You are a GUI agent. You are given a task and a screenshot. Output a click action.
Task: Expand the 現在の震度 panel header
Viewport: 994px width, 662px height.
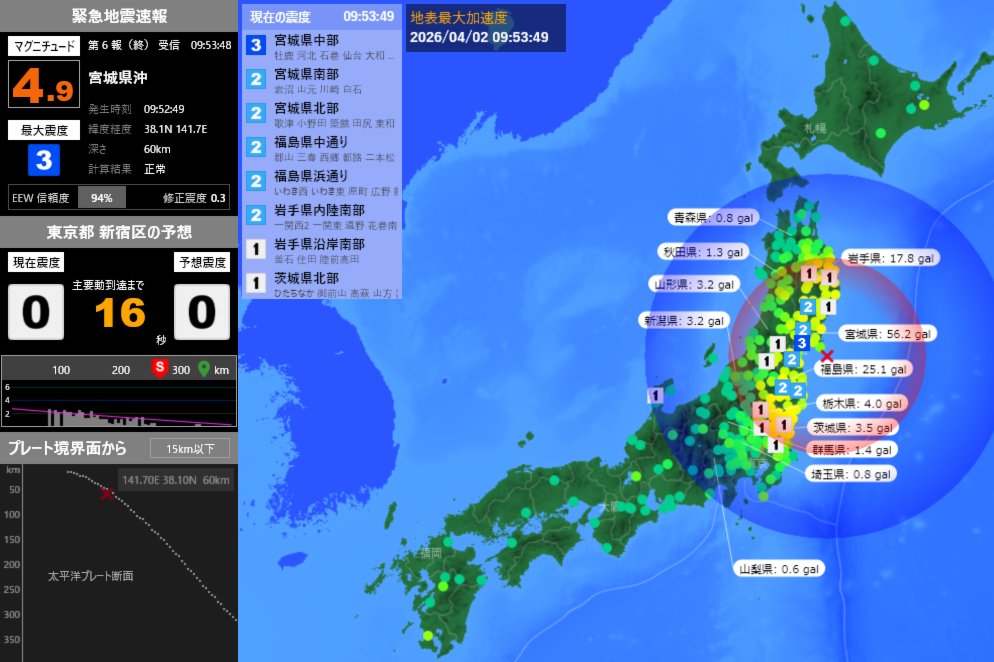point(281,16)
